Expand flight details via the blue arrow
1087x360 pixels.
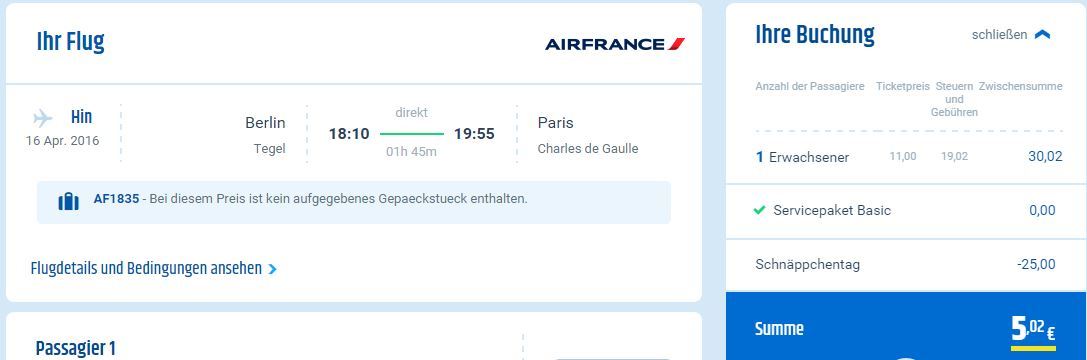click(272, 269)
